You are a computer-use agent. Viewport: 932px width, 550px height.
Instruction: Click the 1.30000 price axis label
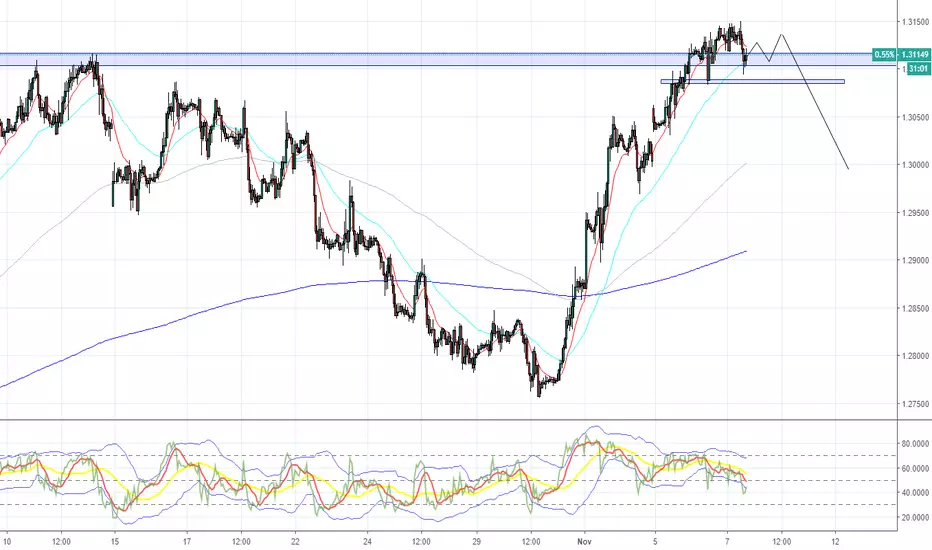click(915, 165)
